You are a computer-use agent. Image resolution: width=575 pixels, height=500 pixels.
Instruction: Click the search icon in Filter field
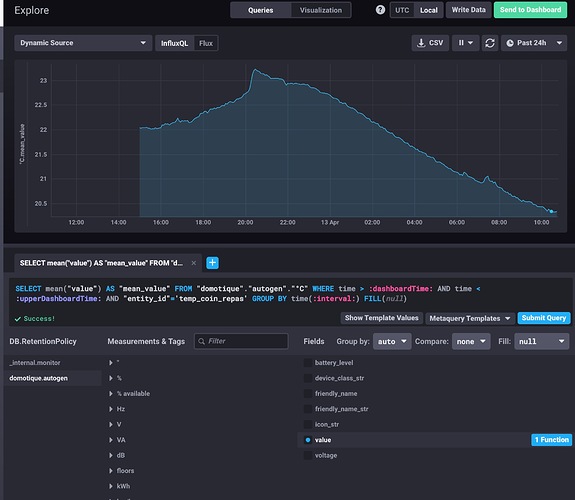(201, 341)
